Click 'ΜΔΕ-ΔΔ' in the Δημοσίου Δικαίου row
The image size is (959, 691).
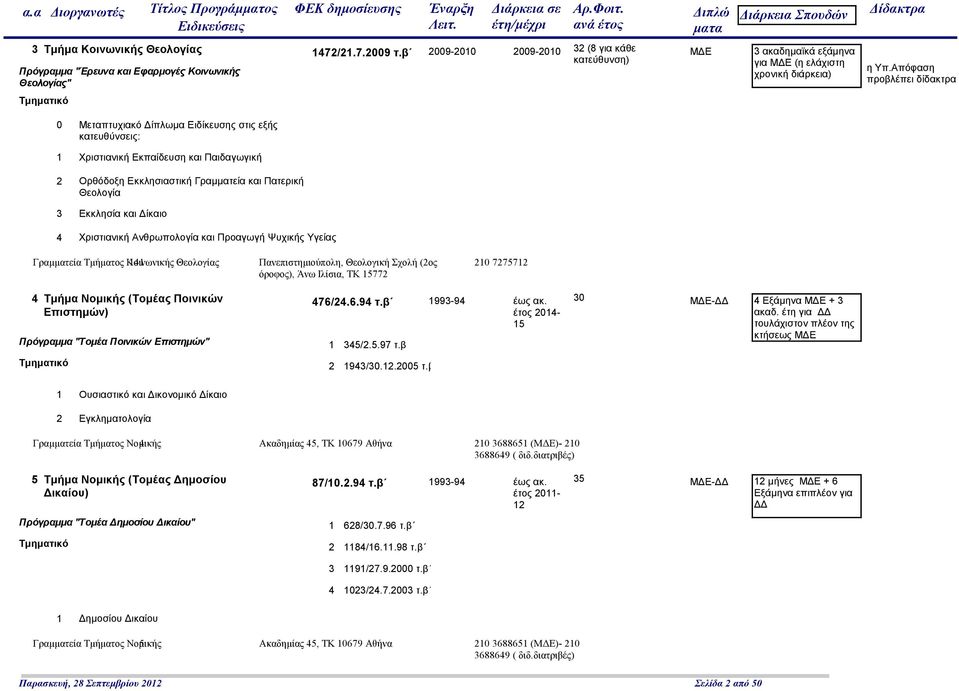[x=709, y=482]
